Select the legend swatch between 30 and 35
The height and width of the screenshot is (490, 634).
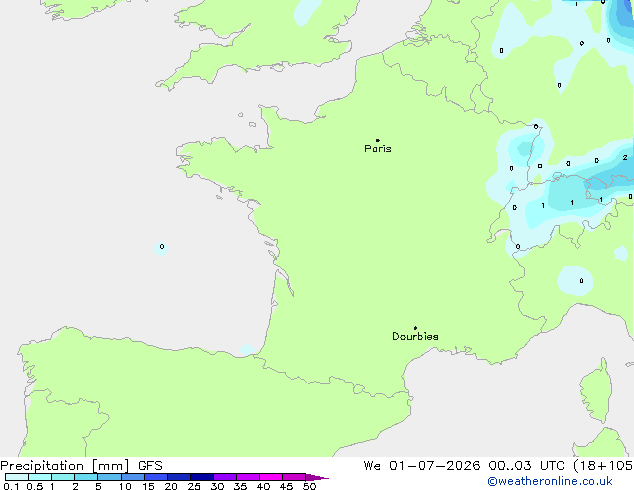(225, 477)
